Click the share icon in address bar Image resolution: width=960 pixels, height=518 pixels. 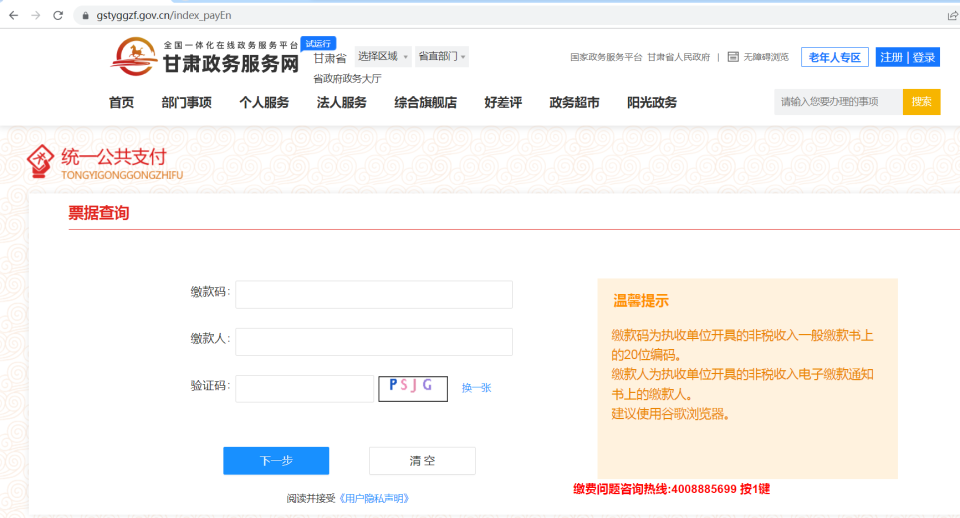point(952,16)
